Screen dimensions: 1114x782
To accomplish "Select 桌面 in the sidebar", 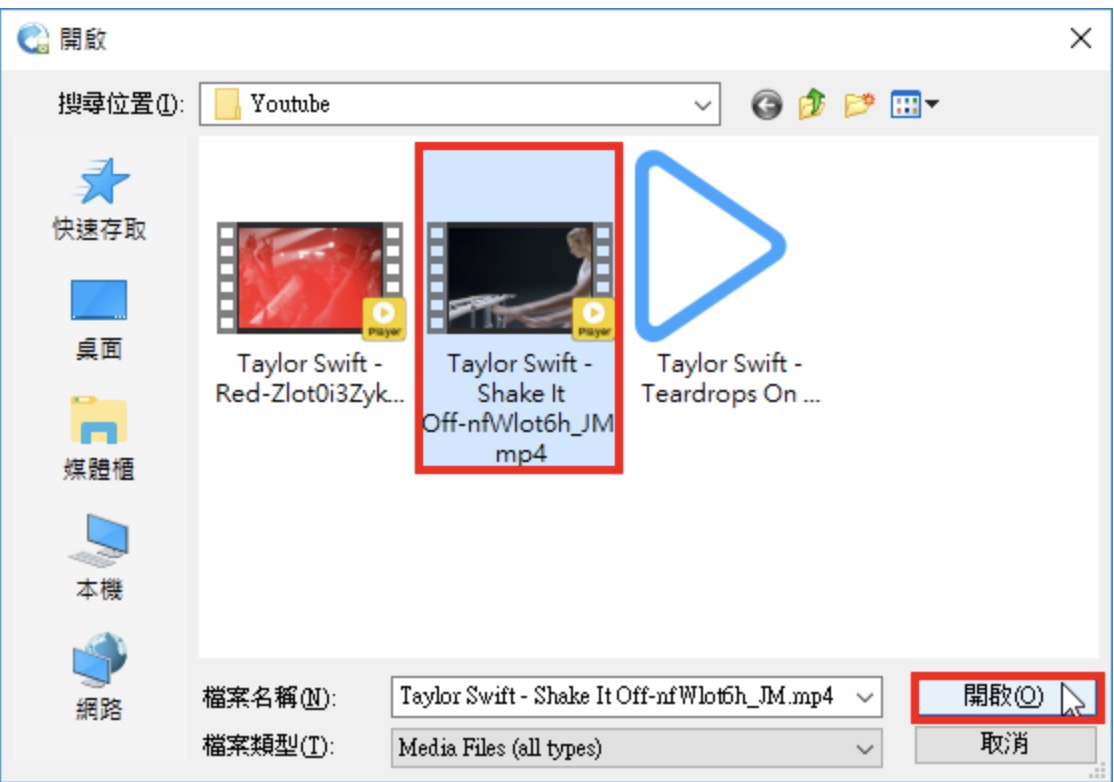I will (x=99, y=320).
